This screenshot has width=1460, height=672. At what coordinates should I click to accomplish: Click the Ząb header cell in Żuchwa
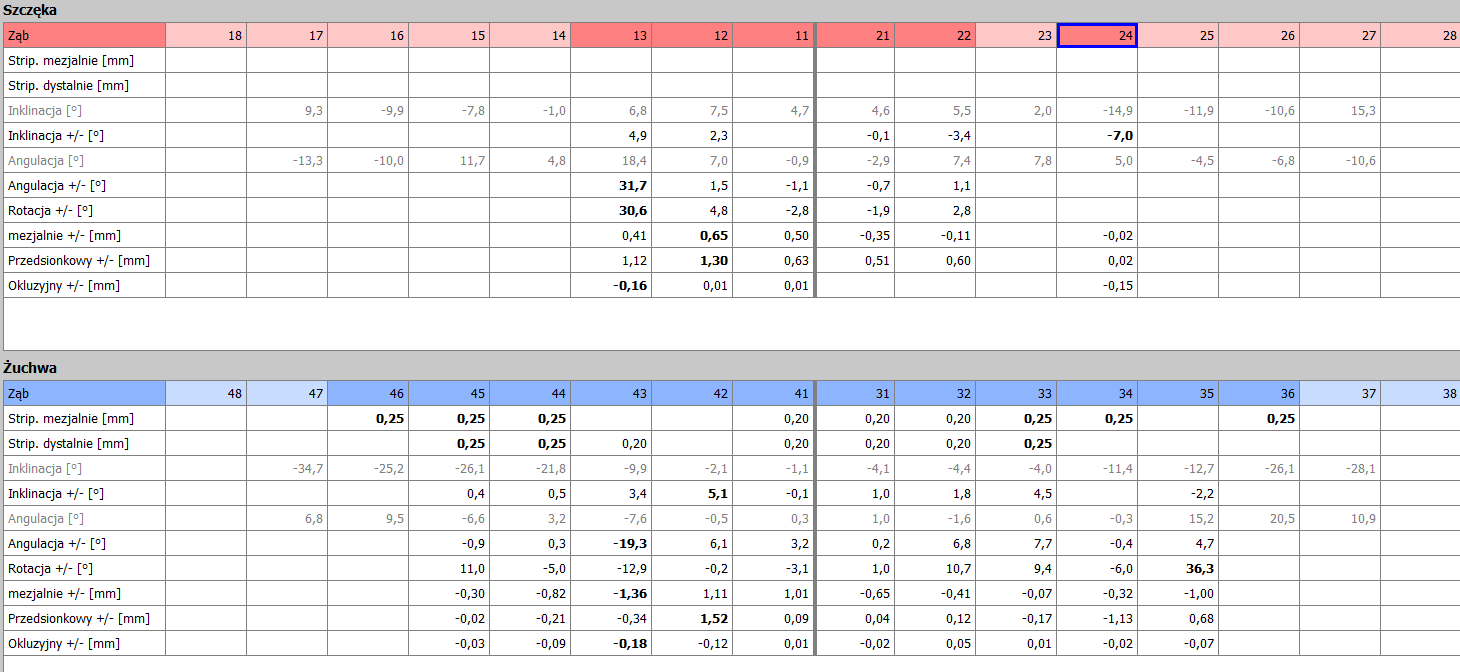coord(84,394)
